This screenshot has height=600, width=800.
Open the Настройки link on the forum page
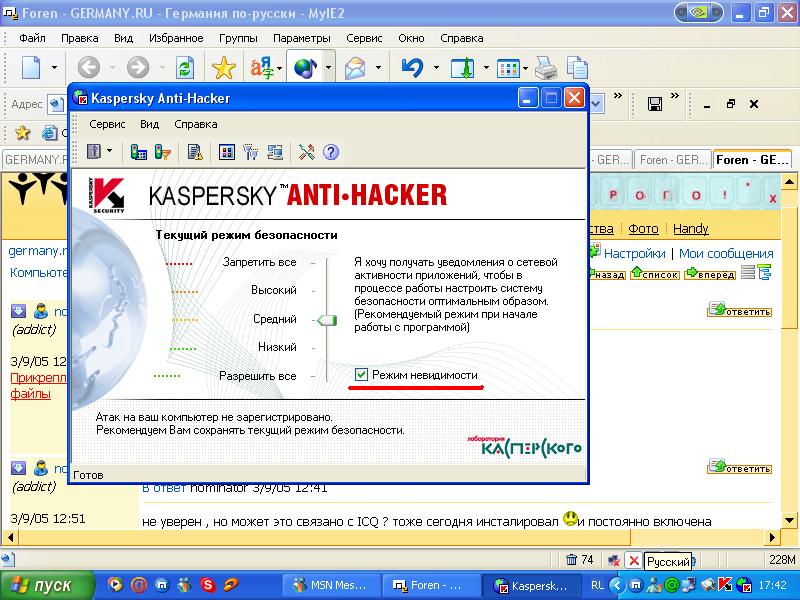point(634,254)
